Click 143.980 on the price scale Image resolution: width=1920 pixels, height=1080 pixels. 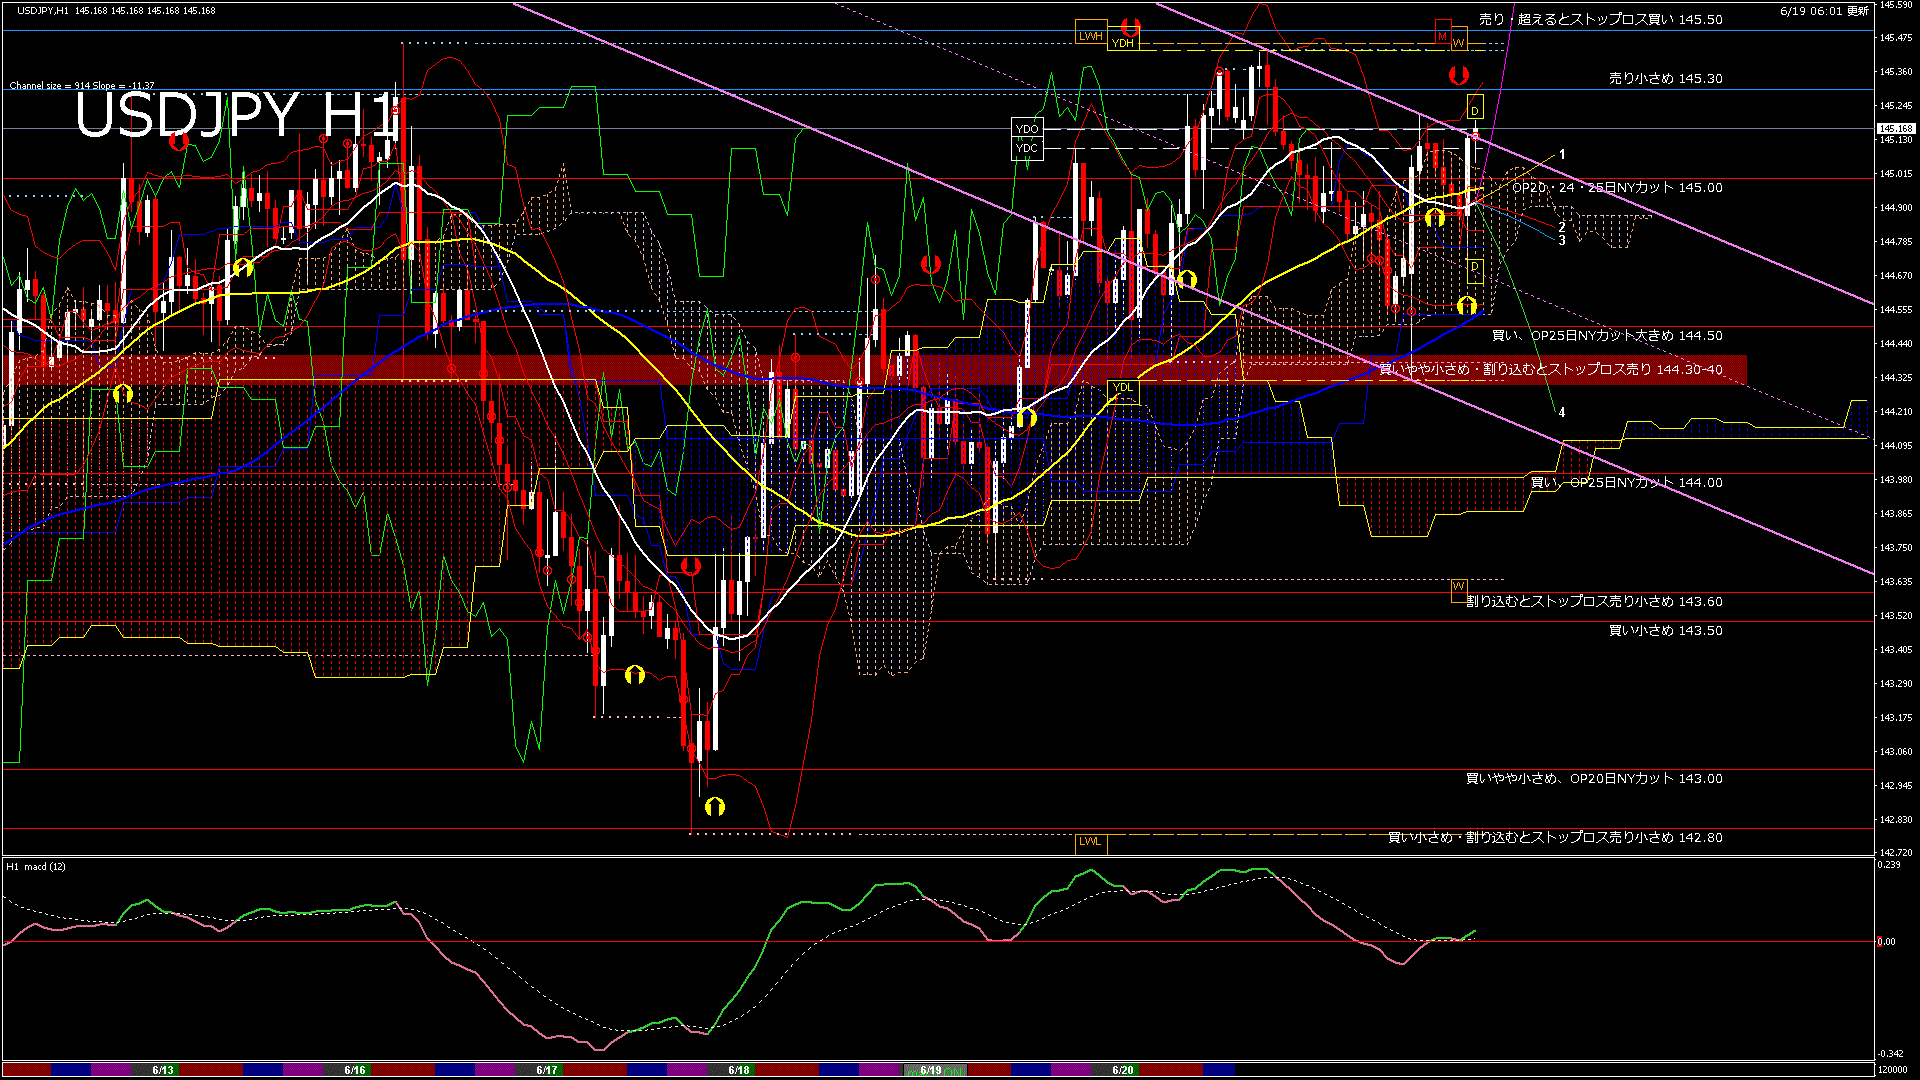click(1896, 480)
